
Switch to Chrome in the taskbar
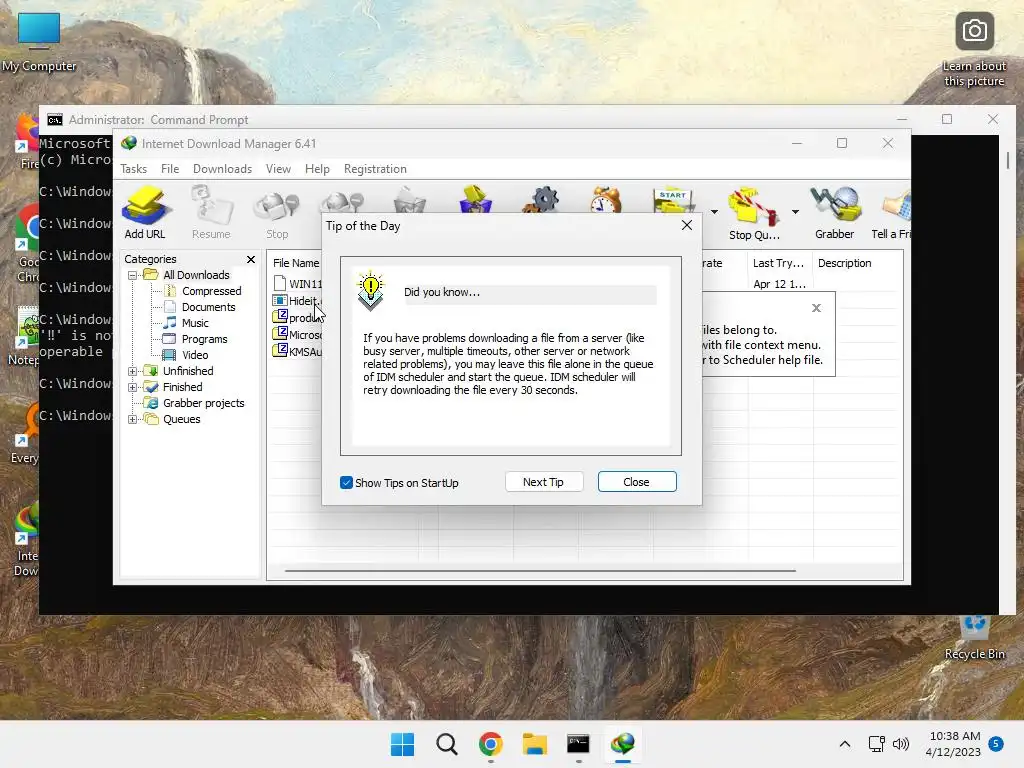[x=490, y=744]
